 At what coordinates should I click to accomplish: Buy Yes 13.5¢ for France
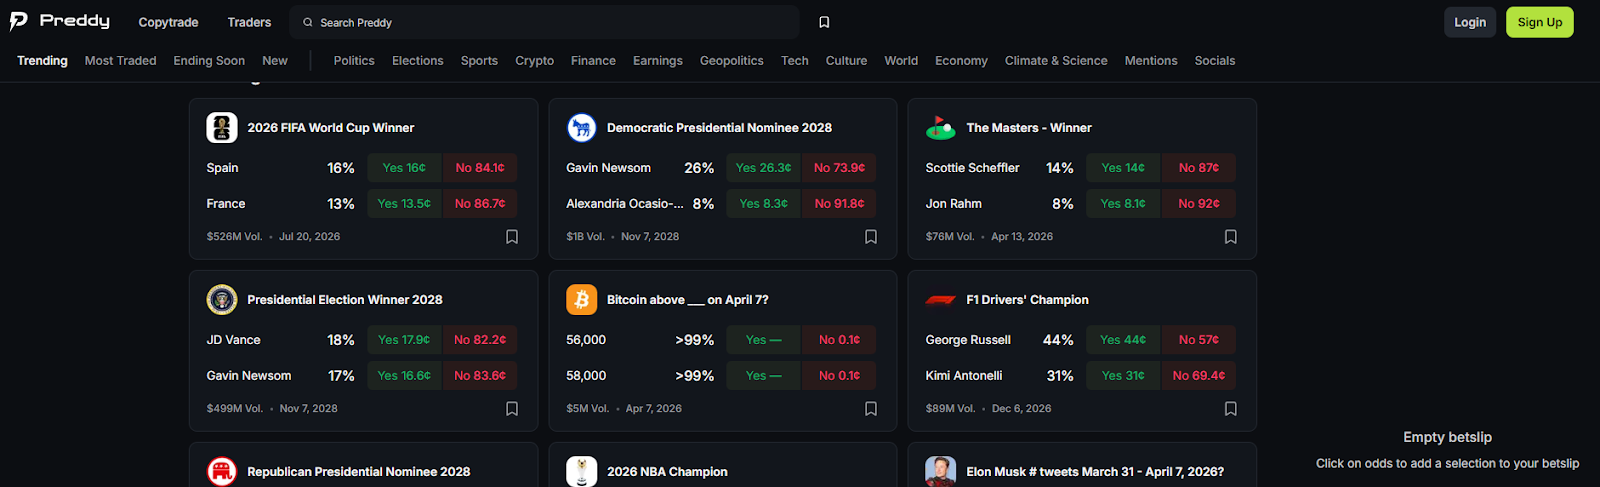[404, 204]
